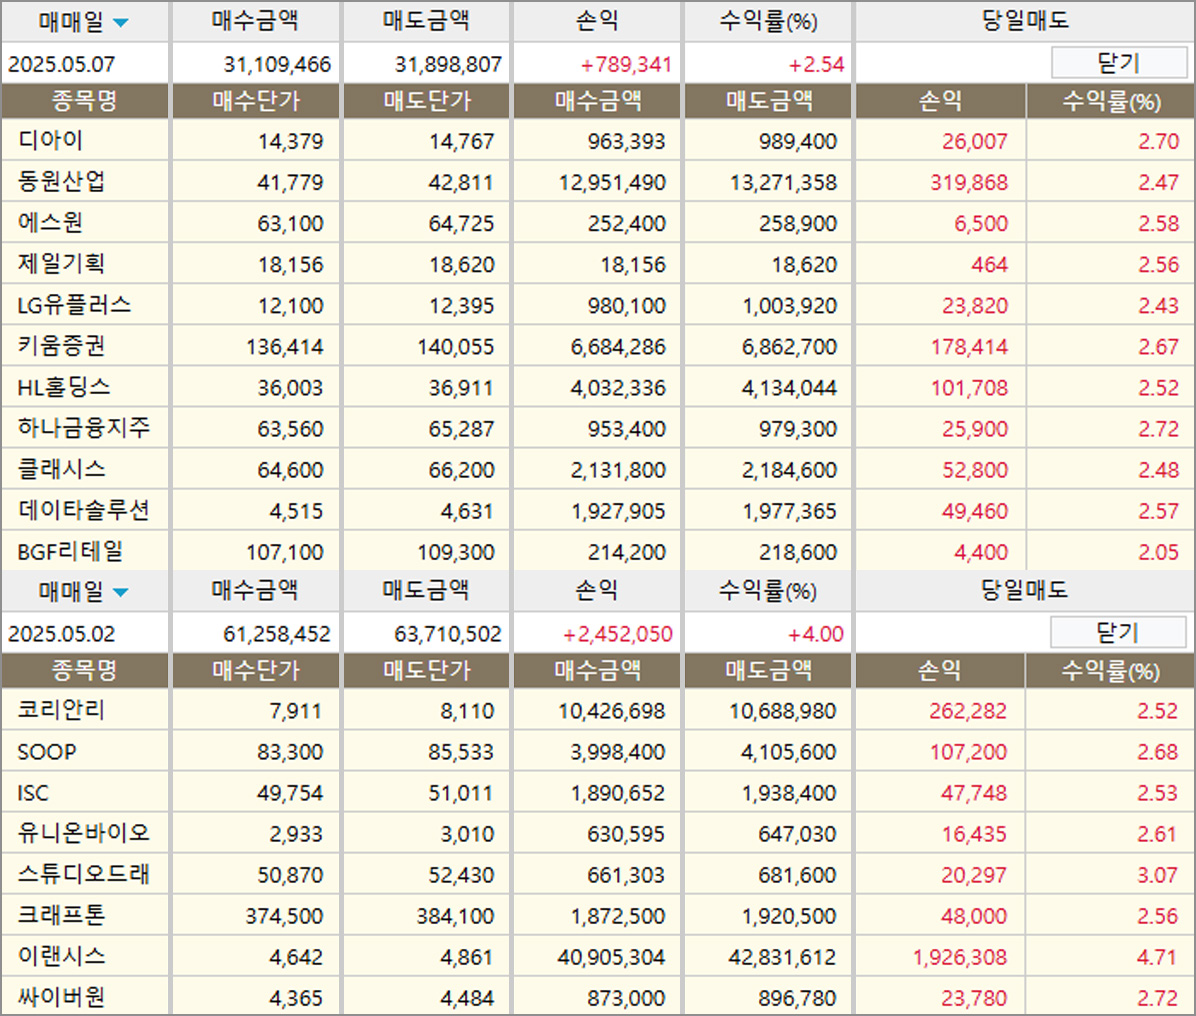Select the 스튜디오드래 stock name

pos(84,874)
